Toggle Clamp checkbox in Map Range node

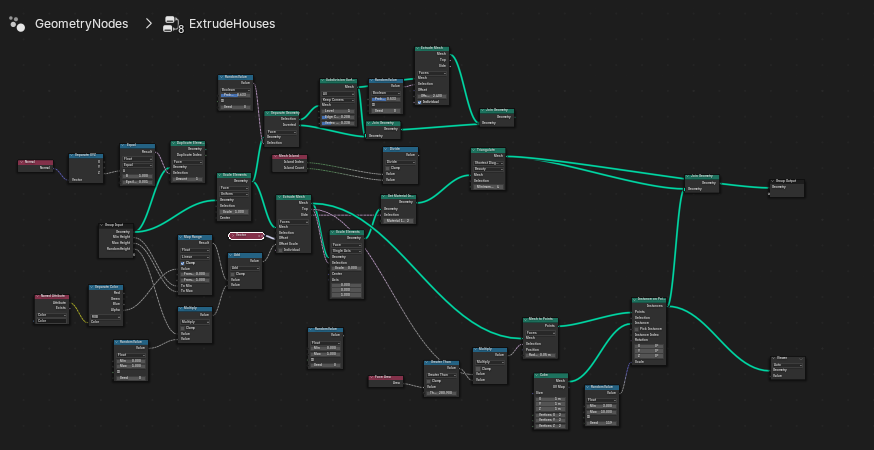tap(183, 263)
